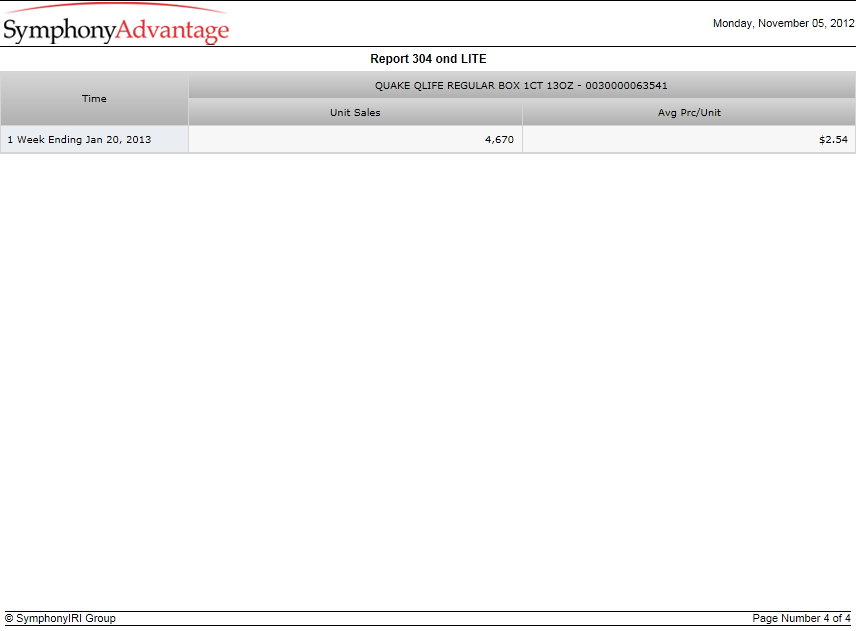
Task: Select the Time column header
Action: click(x=94, y=99)
